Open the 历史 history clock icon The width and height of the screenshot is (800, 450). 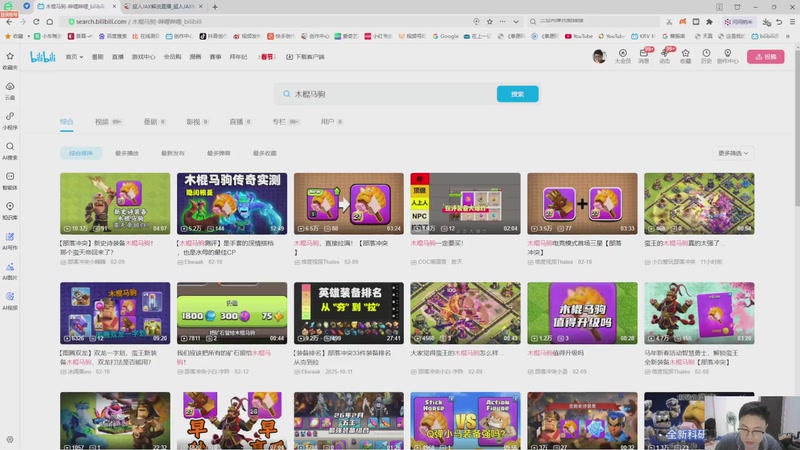click(x=706, y=56)
